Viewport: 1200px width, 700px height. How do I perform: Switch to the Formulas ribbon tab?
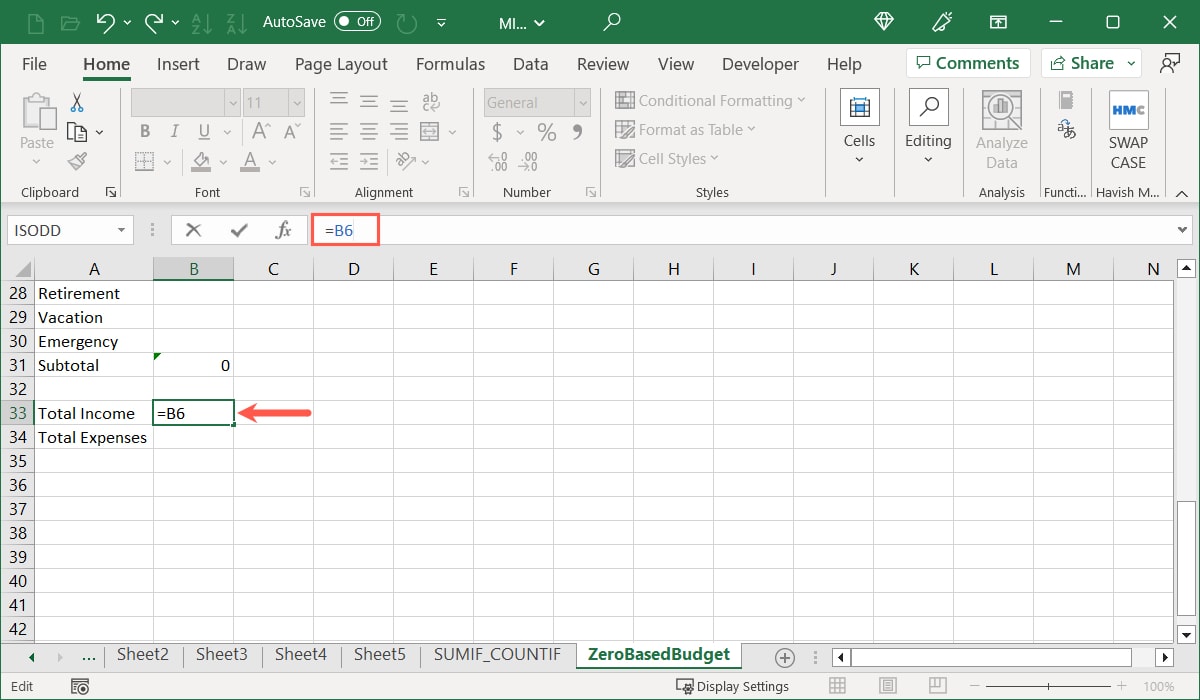coord(450,63)
